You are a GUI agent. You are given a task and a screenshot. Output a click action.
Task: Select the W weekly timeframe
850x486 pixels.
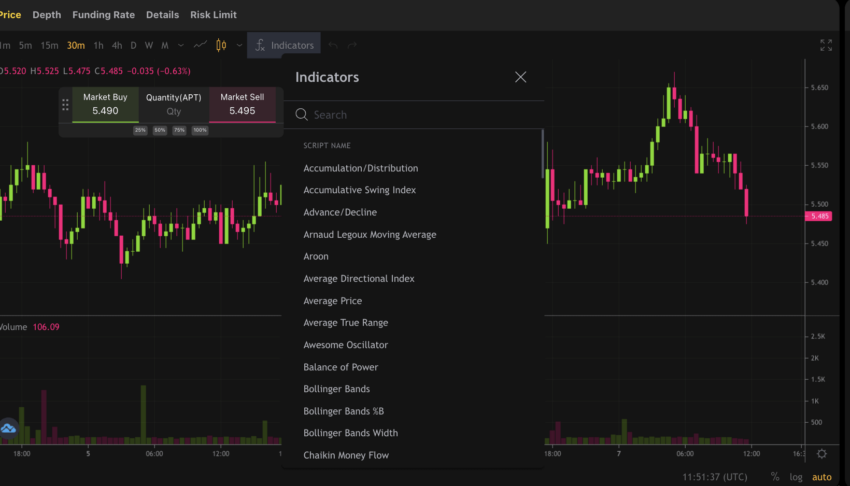[x=149, y=46]
